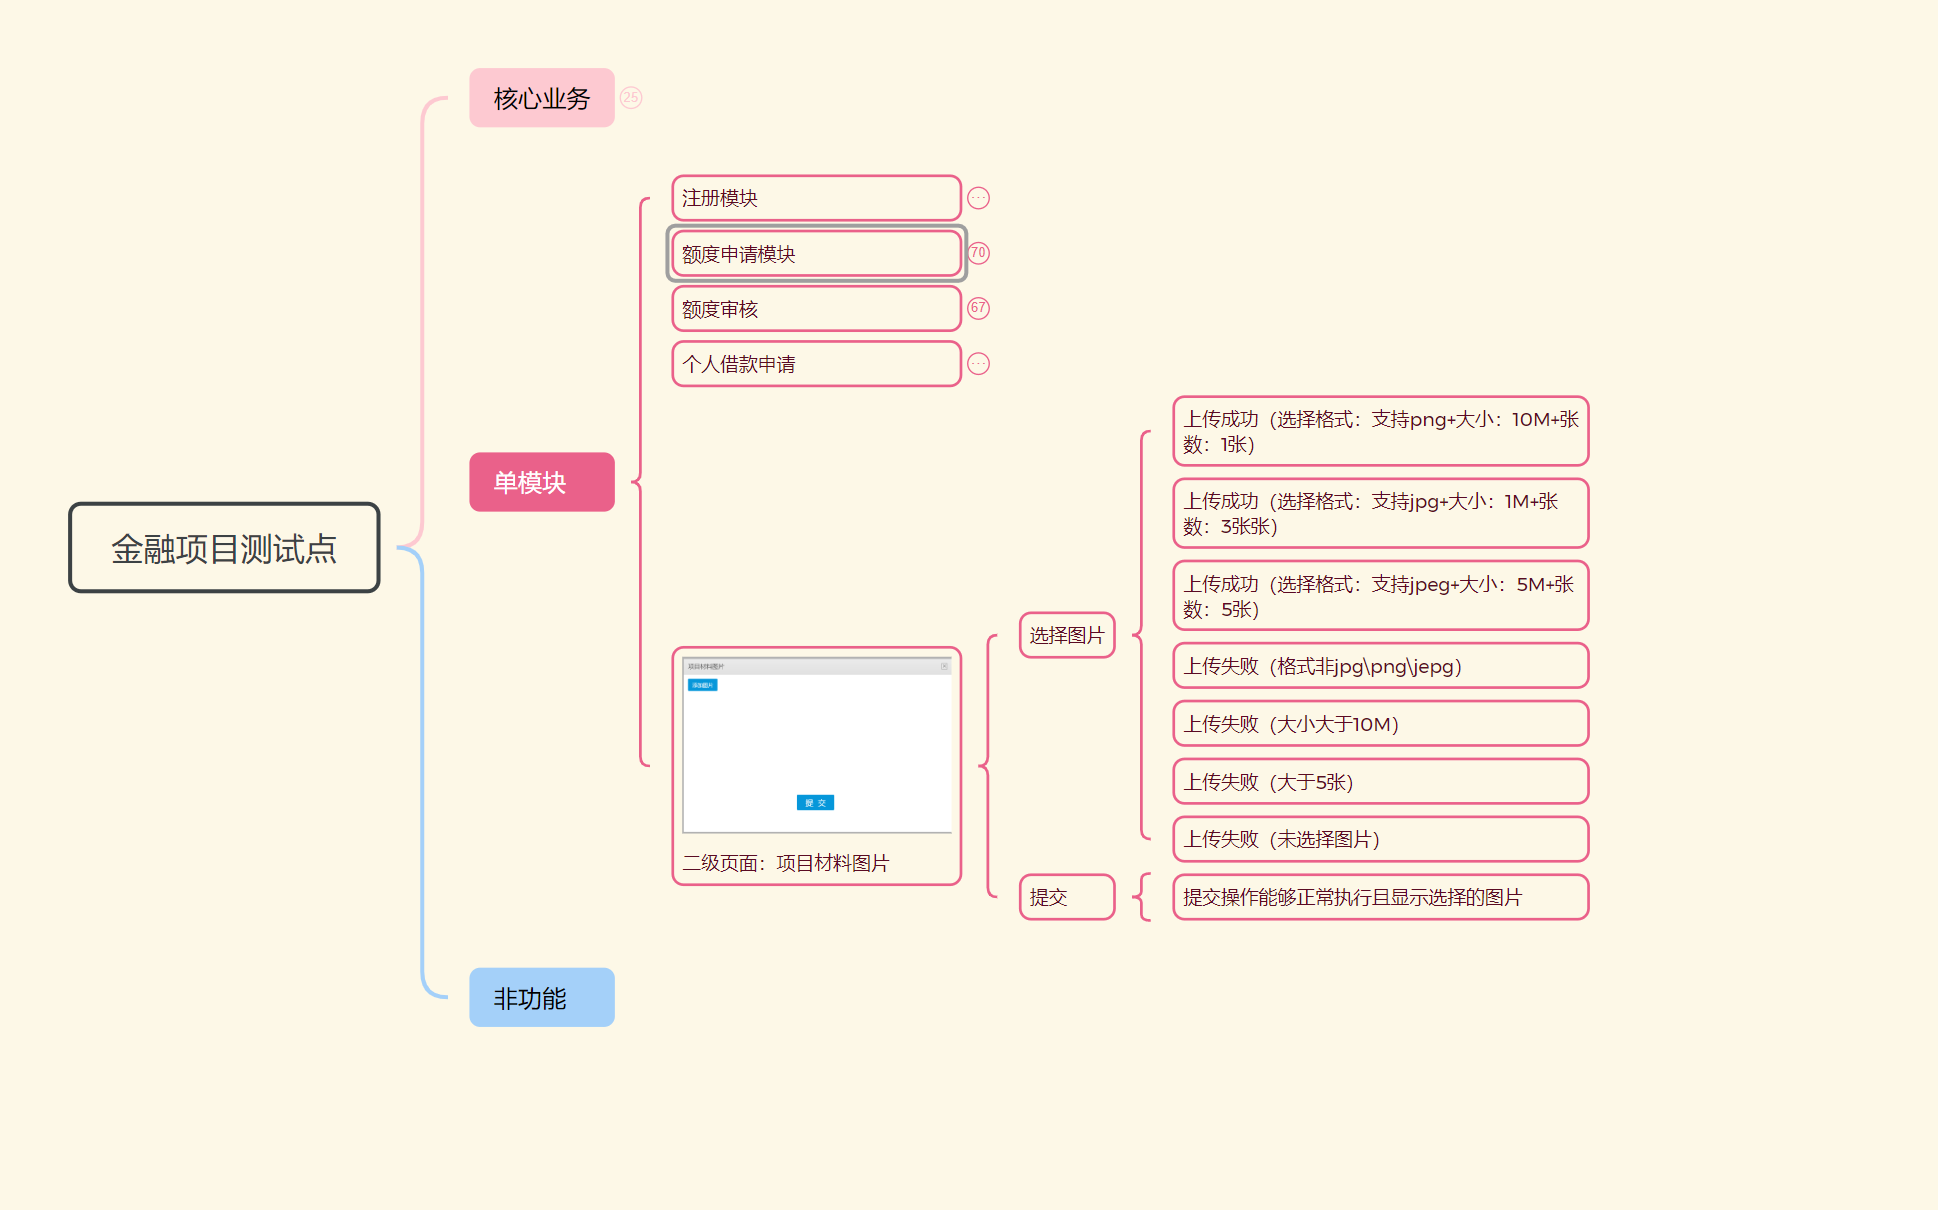
Task: Select the 选择图片 subtopic
Action: pyautogui.click(x=1066, y=635)
